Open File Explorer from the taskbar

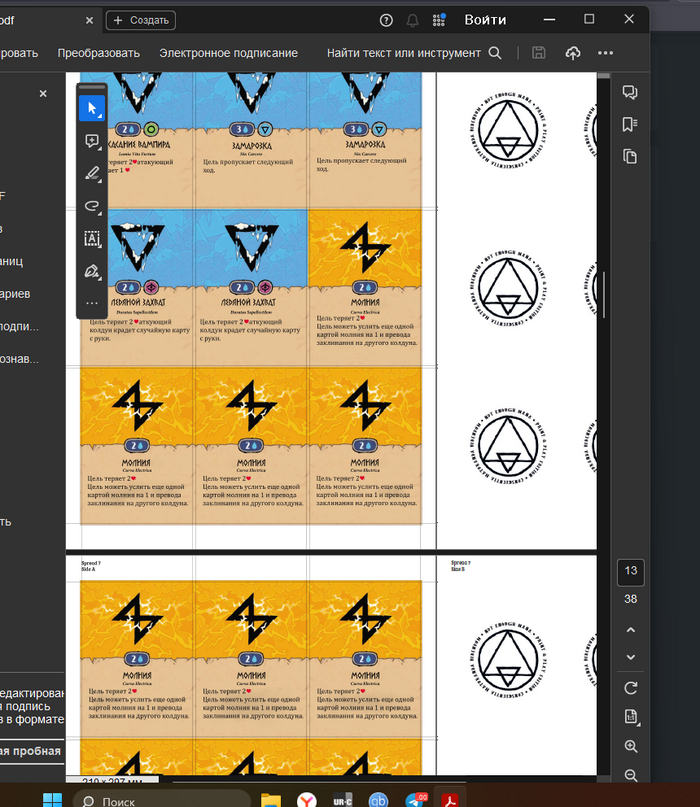pyautogui.click(x=271, y=800)
